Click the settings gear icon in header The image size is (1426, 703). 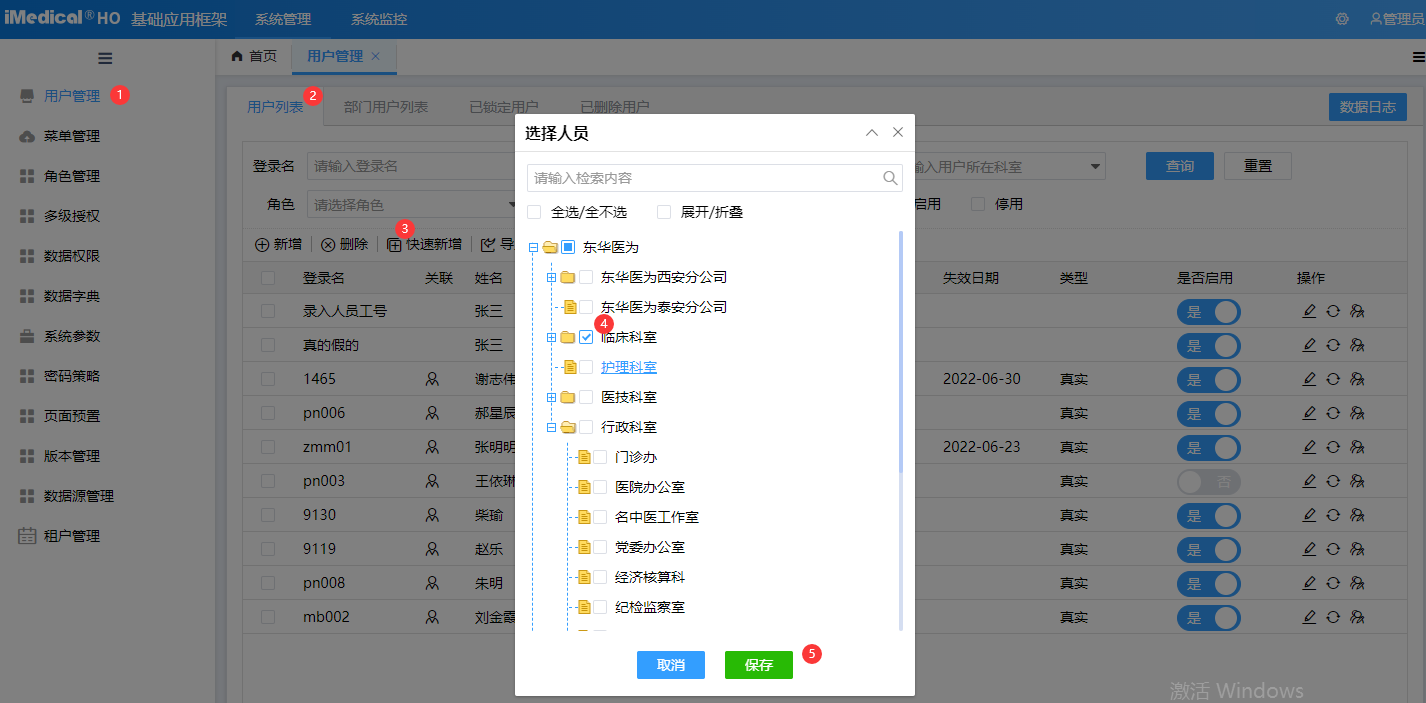click(1342, 19)
